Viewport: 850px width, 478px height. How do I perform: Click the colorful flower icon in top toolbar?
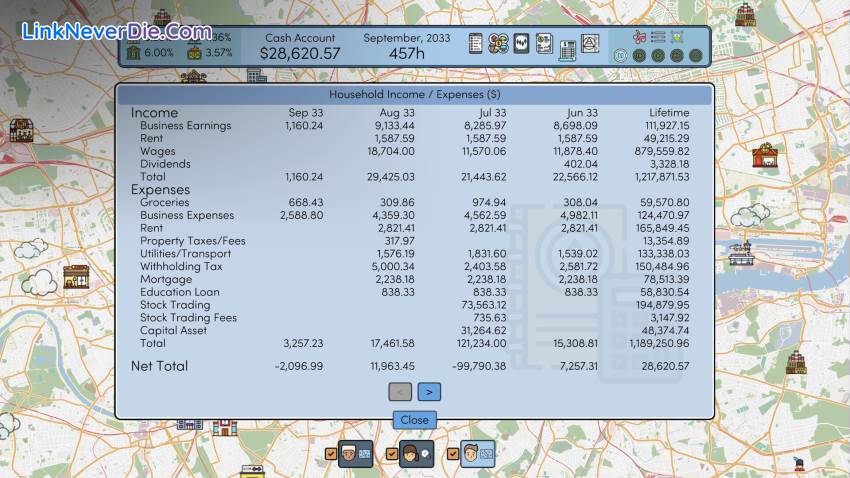[x=498, y=44]
